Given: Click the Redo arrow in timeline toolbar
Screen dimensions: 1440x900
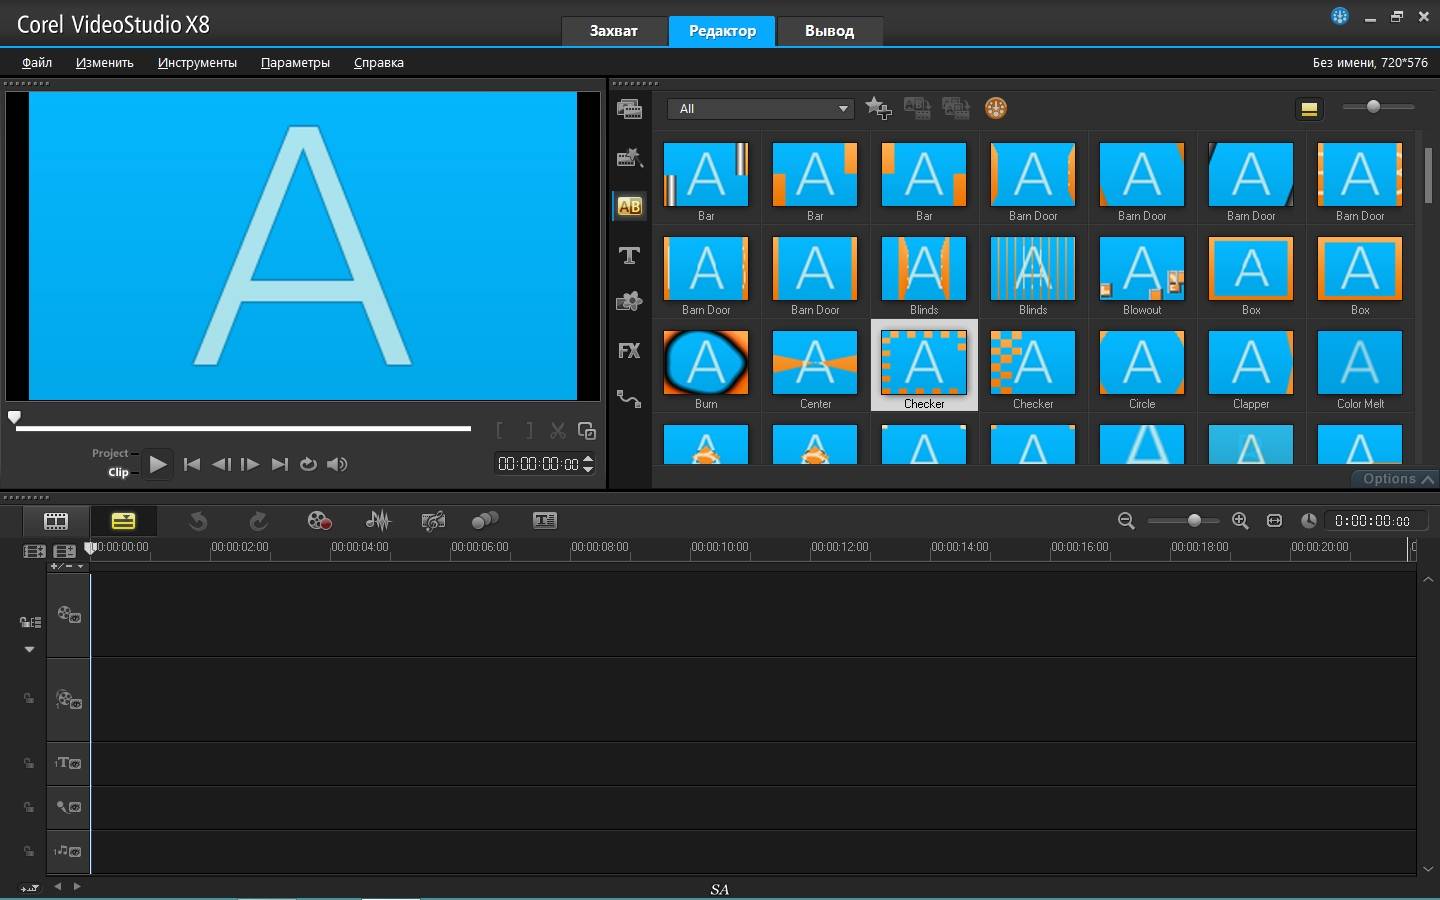Looking at the screenshot, I should pyautogui.click(x=258, y=521).
